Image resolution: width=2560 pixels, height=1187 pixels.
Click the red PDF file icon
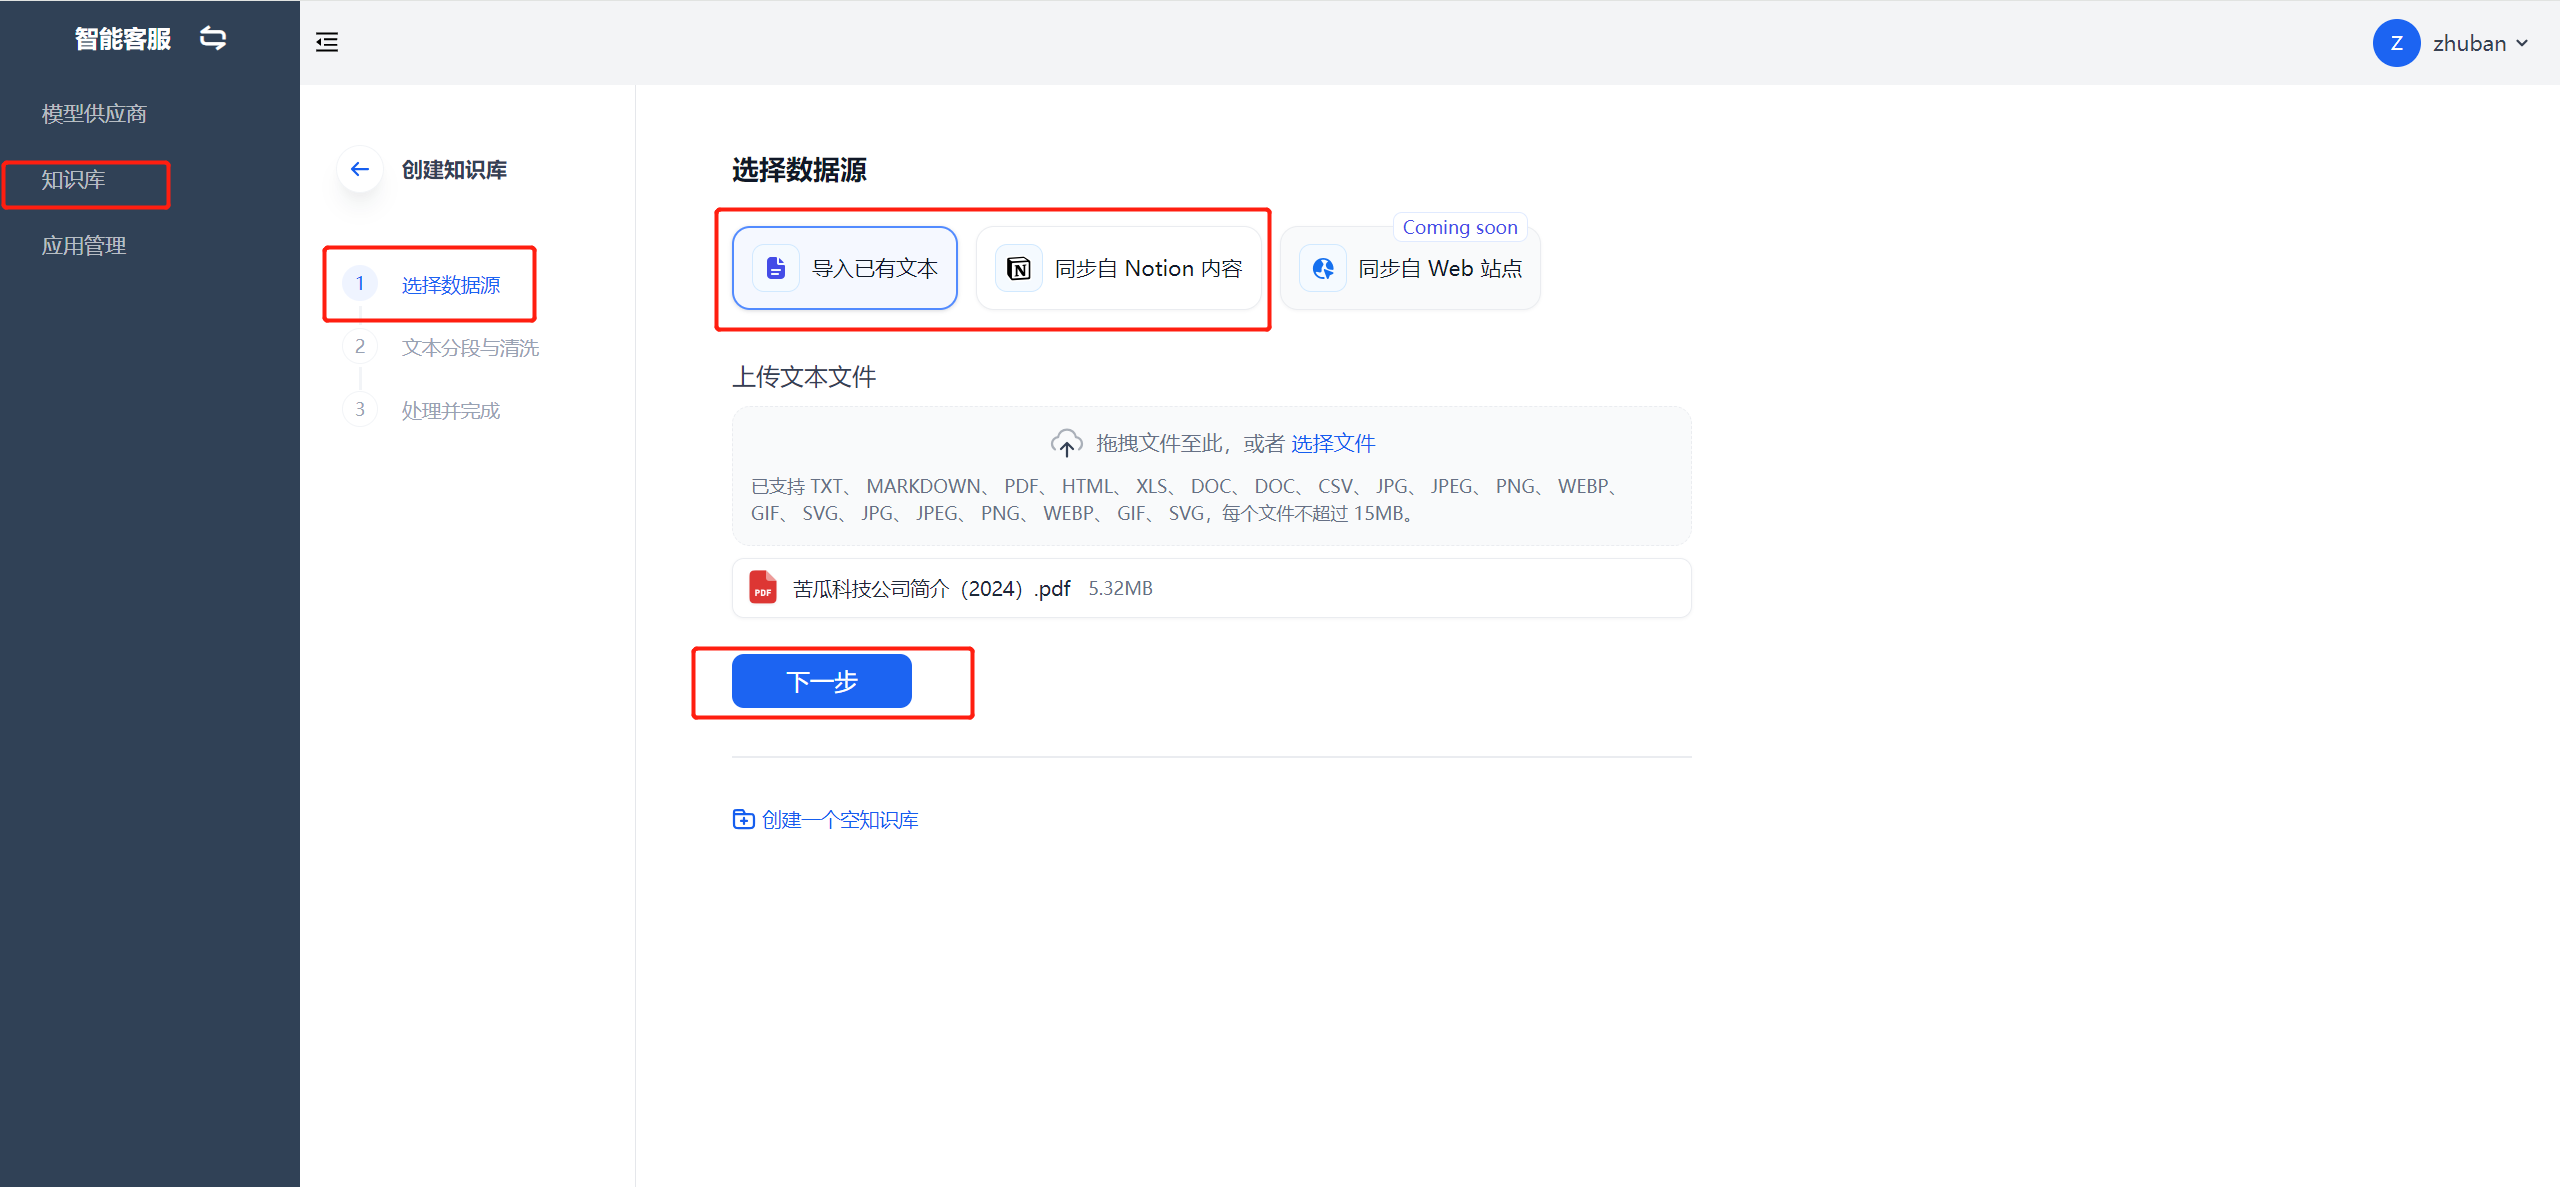click(x=763, y=588)
